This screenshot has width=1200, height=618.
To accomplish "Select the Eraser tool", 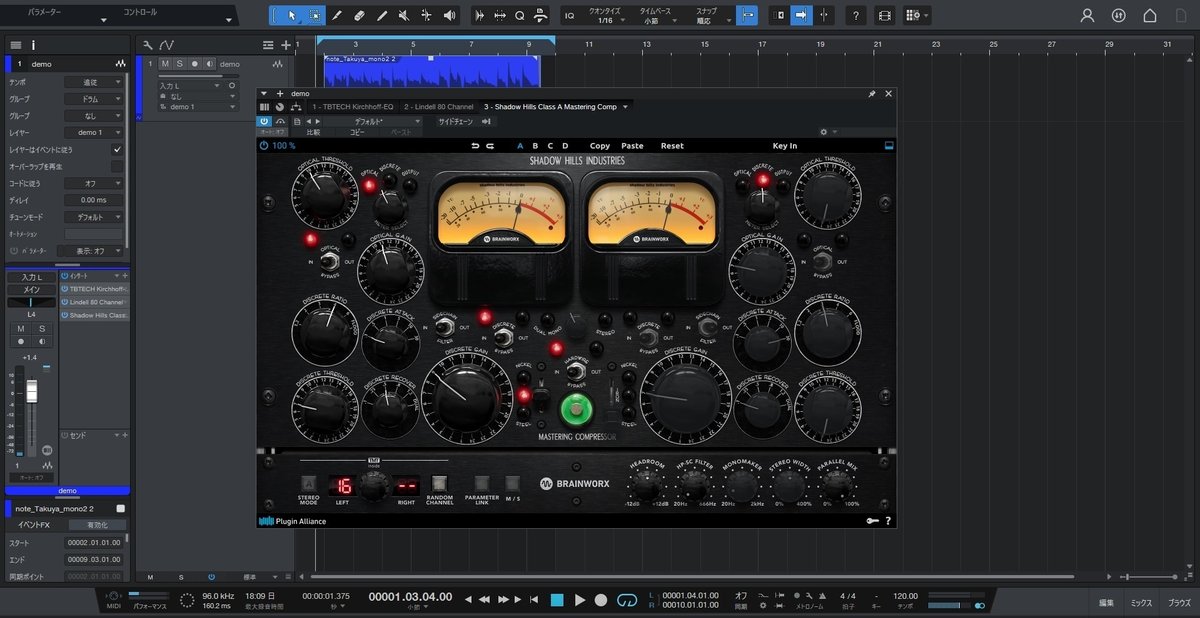I will pos(360,15).
